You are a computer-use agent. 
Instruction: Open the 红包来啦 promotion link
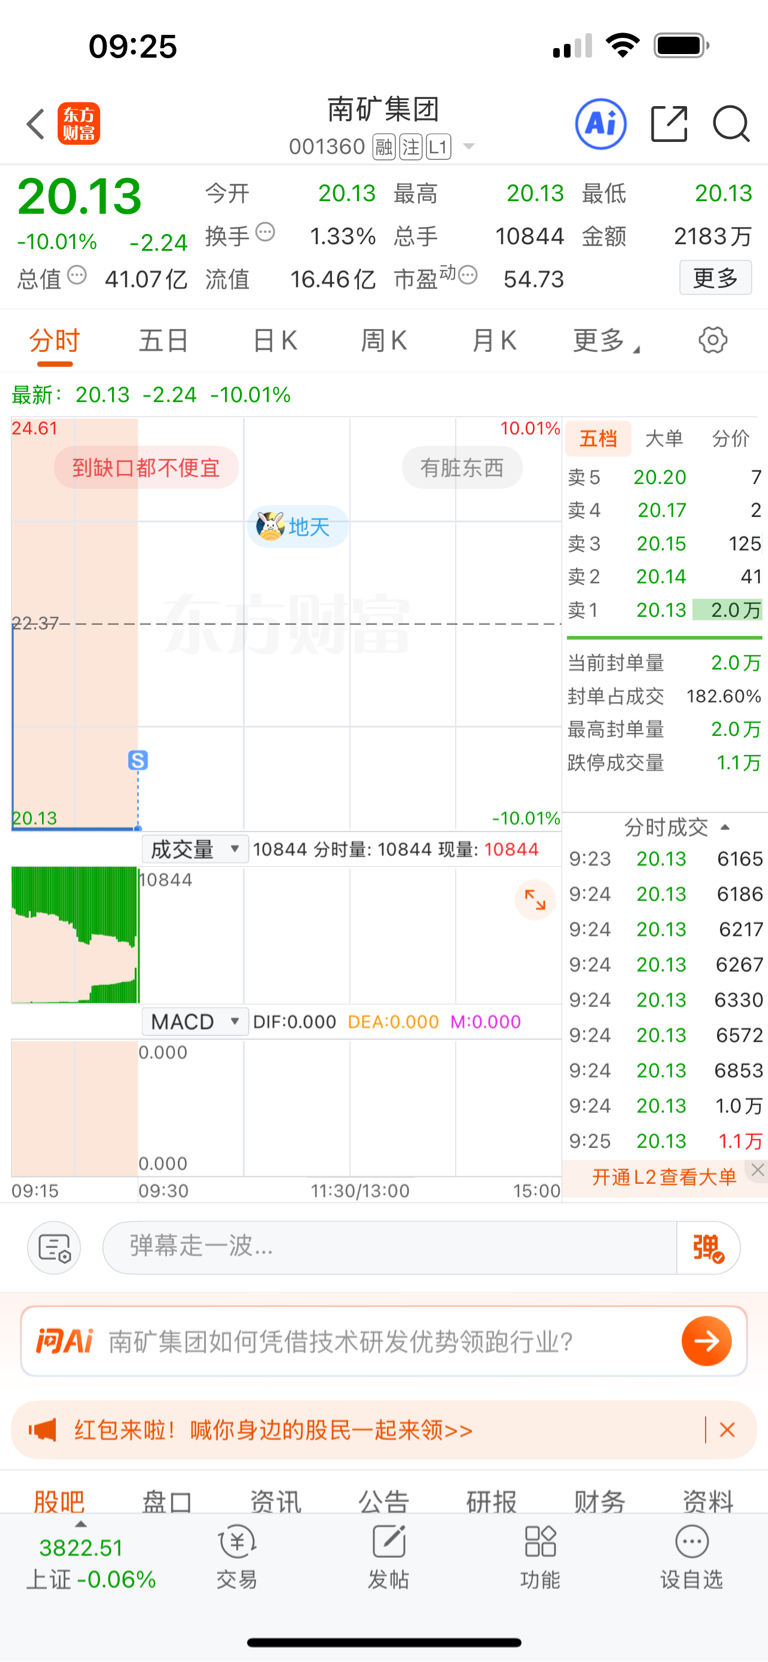point(273,1430)
